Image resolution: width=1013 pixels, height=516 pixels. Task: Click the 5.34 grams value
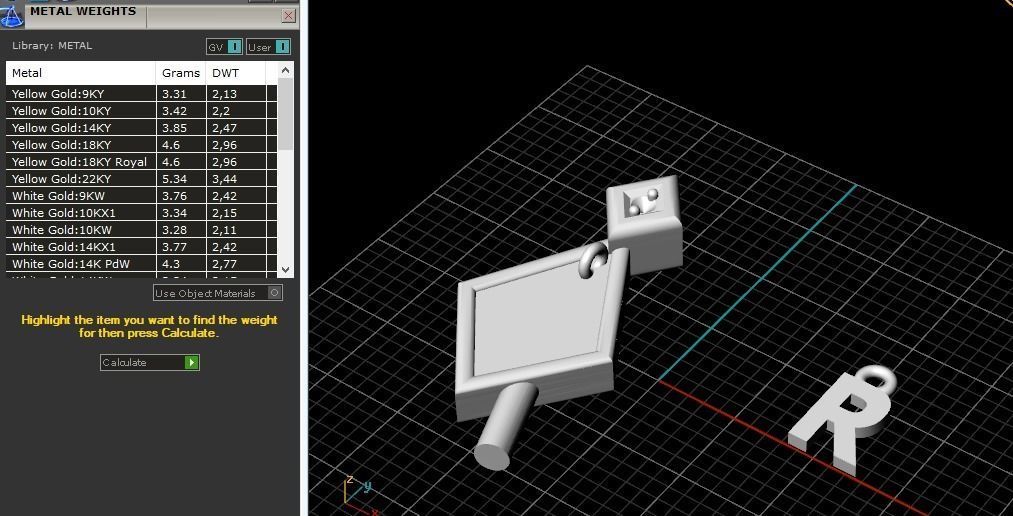click(x=174, y=179)
